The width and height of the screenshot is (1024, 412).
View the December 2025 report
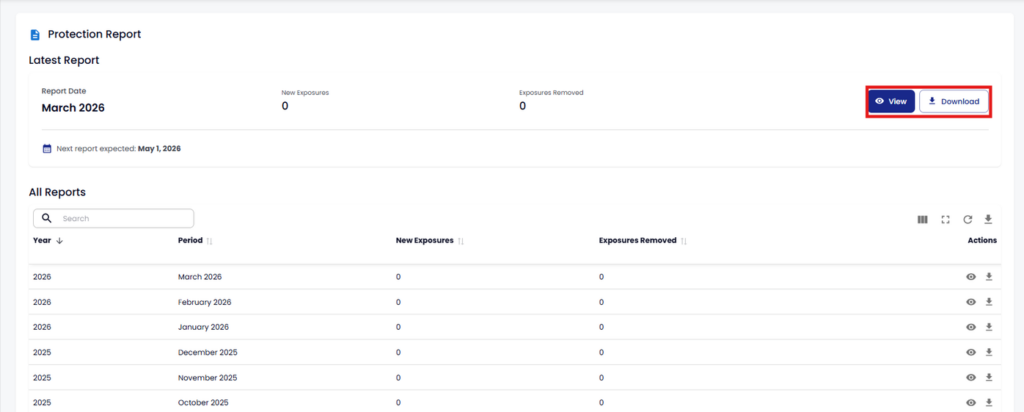971,353
